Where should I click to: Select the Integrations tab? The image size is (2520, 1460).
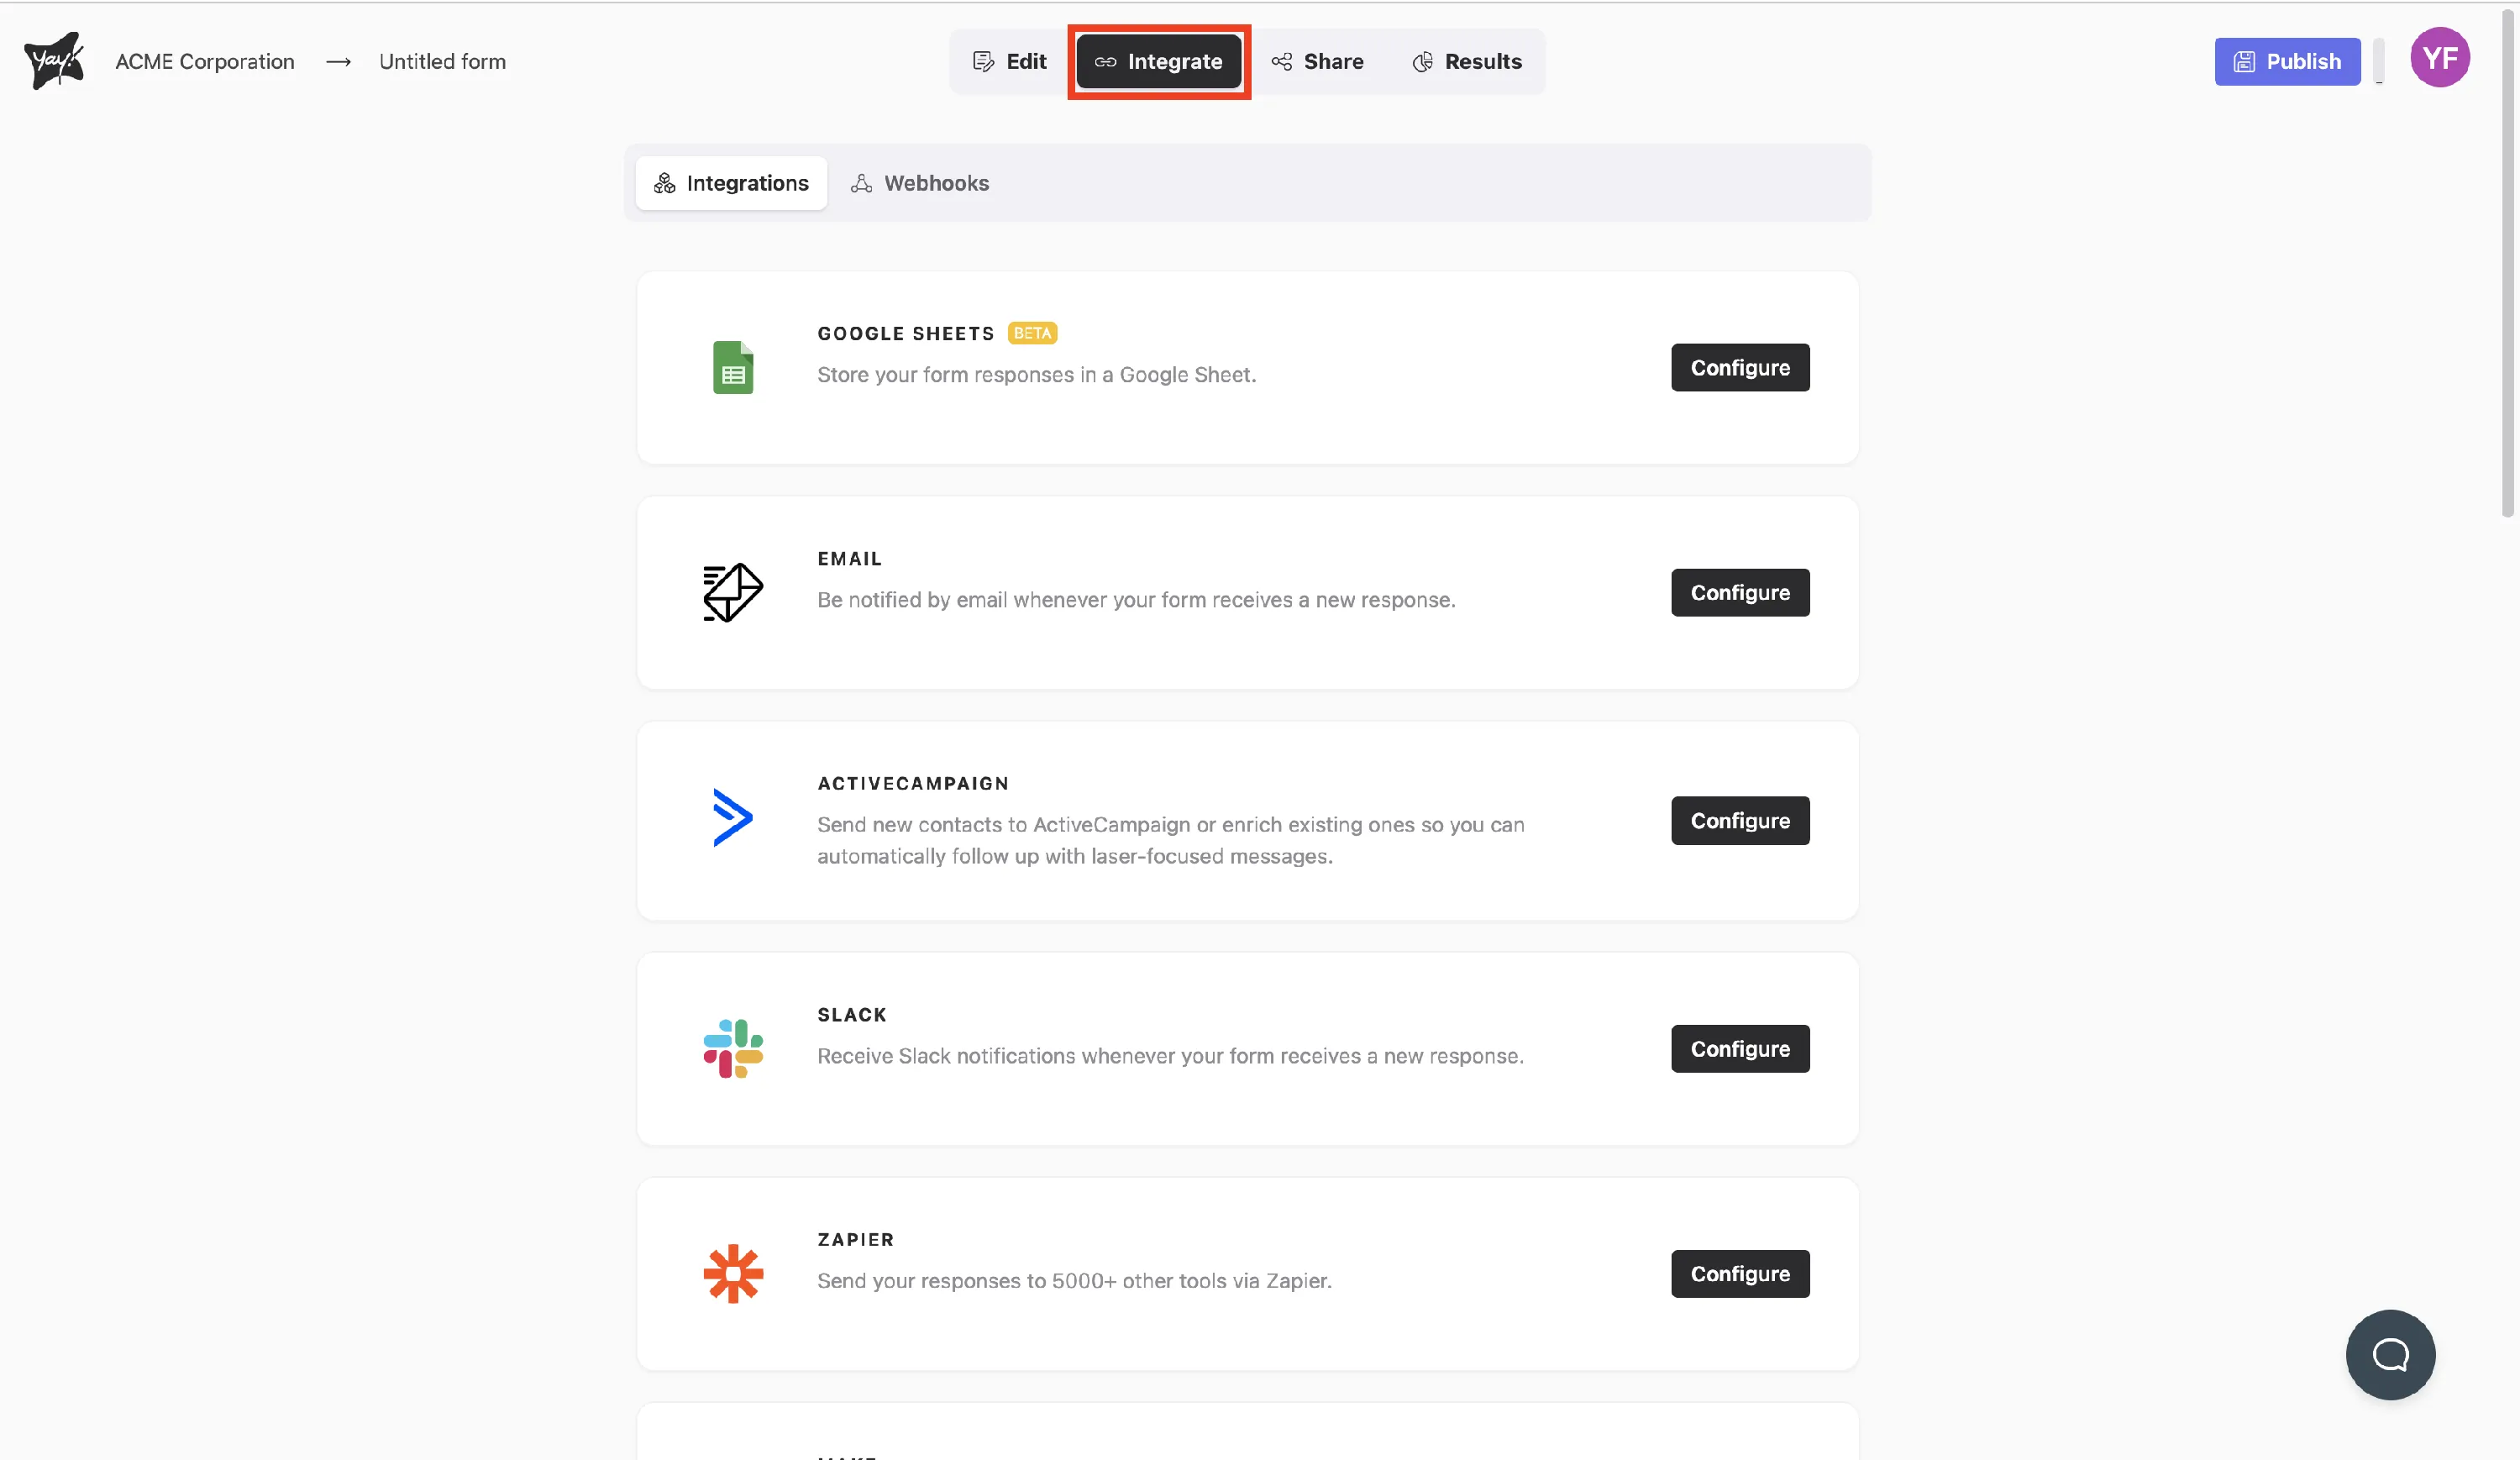(731, 183)
